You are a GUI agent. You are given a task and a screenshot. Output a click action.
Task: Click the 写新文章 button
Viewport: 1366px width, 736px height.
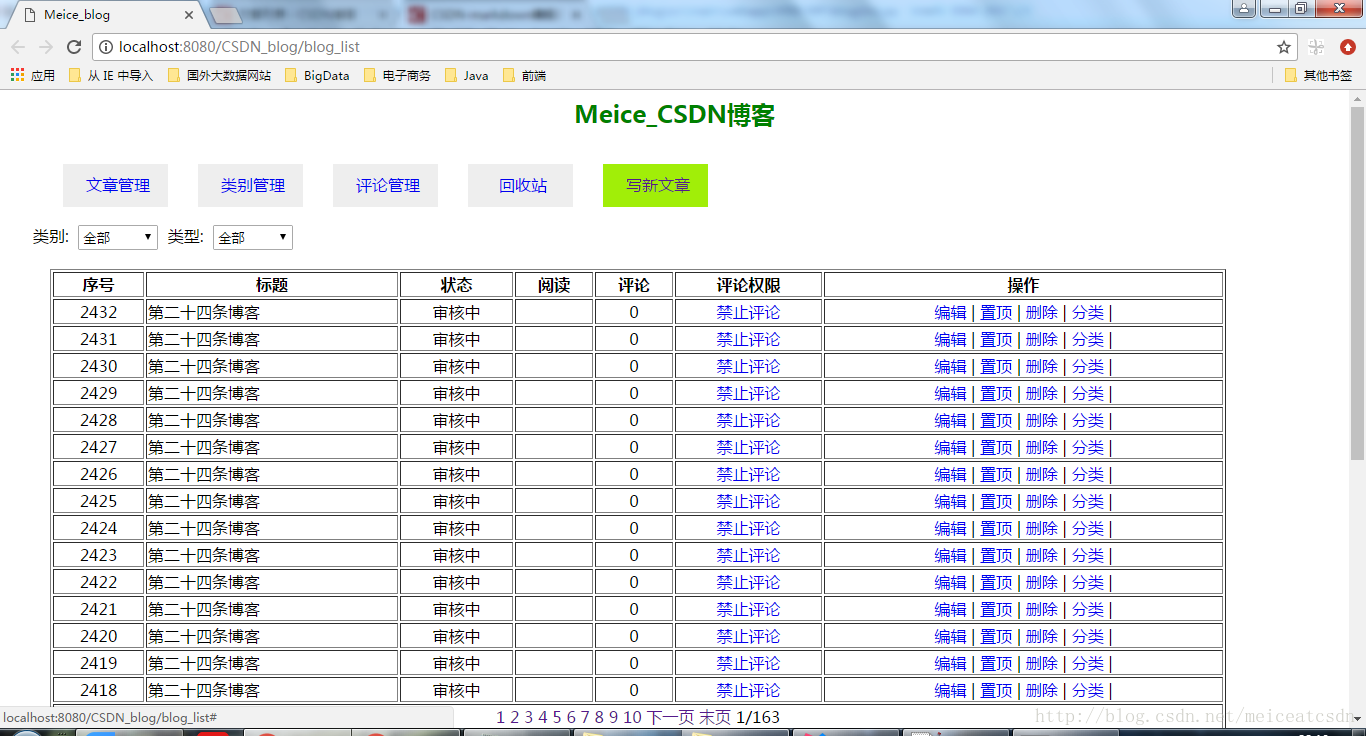point(656,185)
